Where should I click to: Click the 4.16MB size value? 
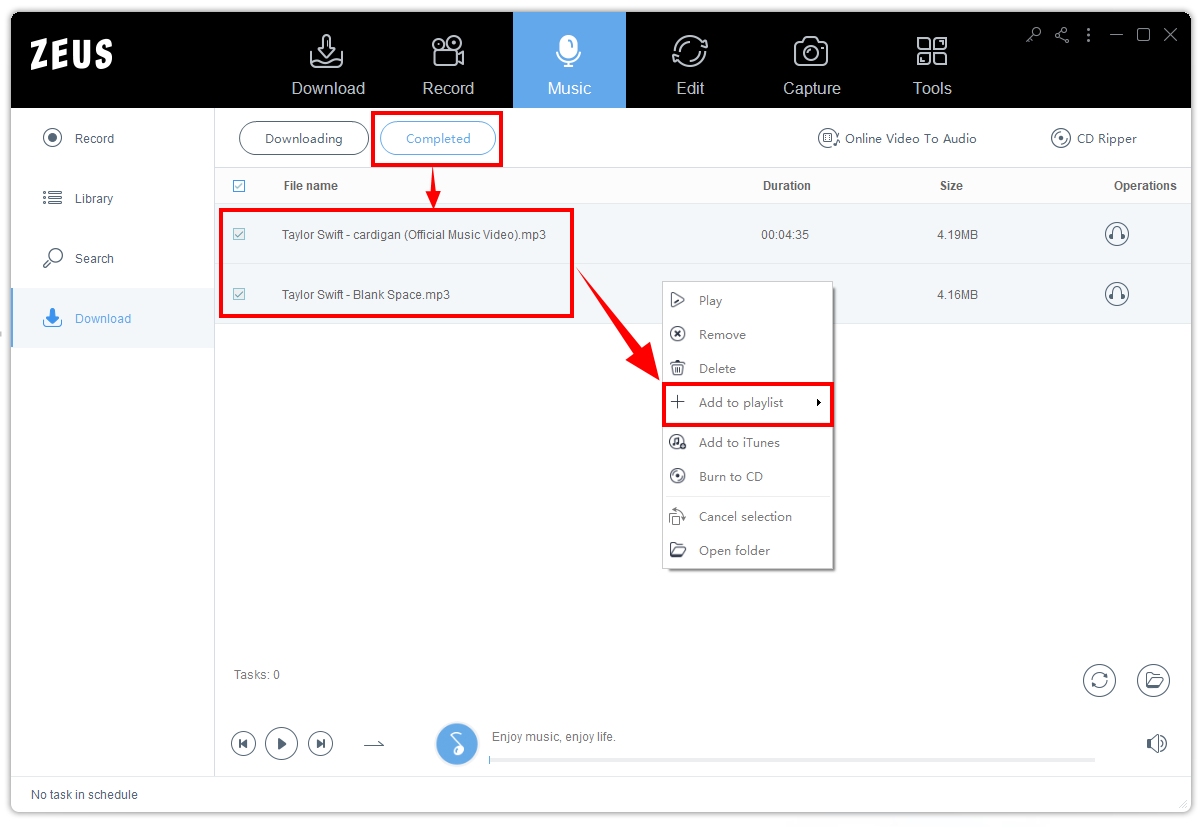click(x=957, y=295)
